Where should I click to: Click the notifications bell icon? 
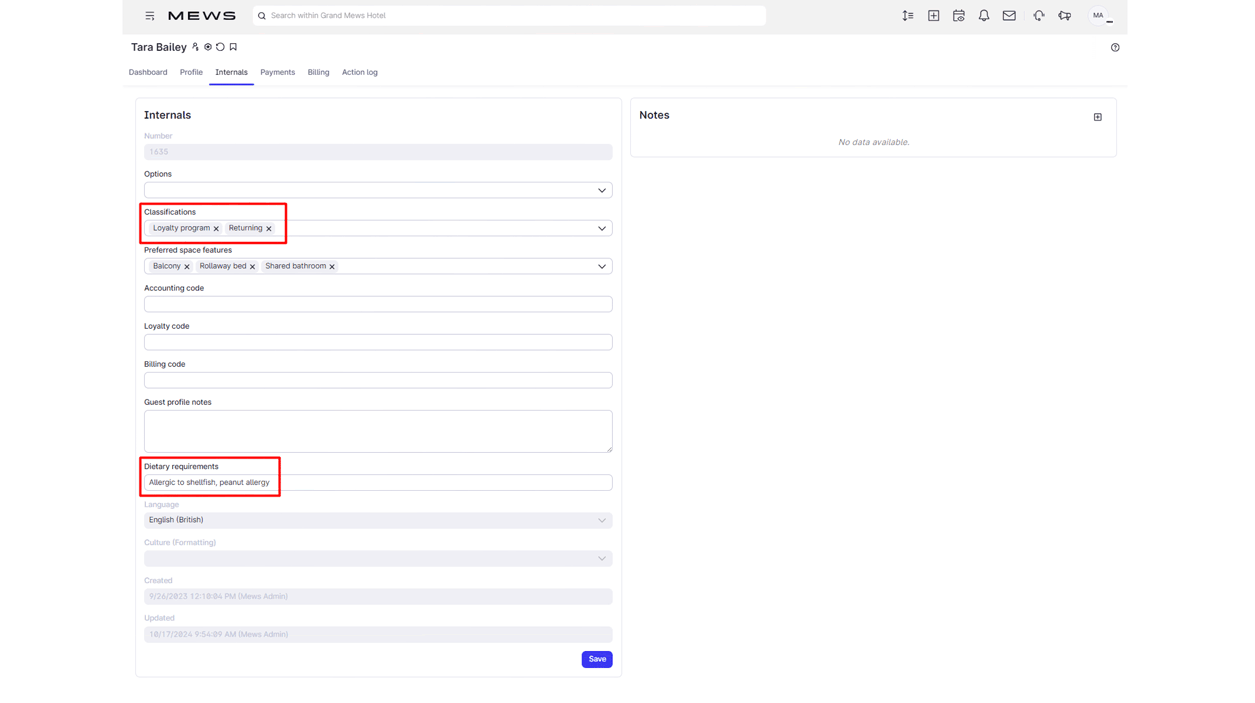click(984, 16)
